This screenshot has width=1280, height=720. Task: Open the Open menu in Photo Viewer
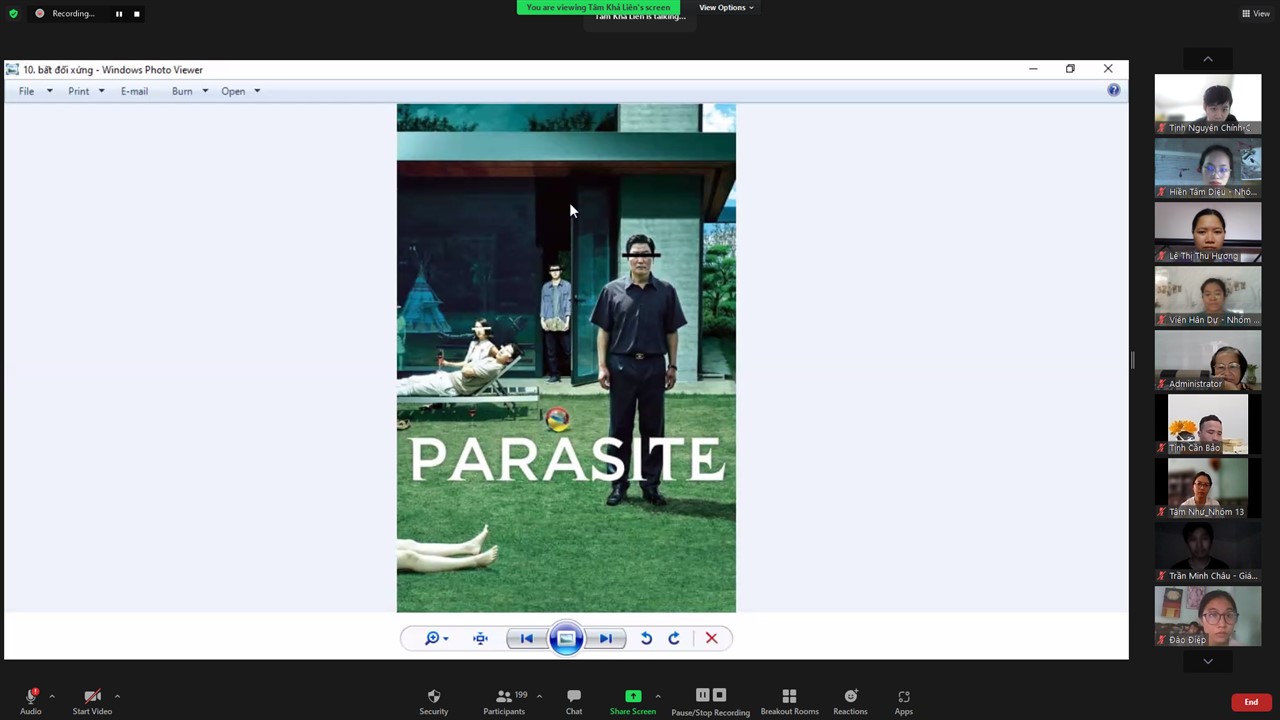click(x=233, y=91)
